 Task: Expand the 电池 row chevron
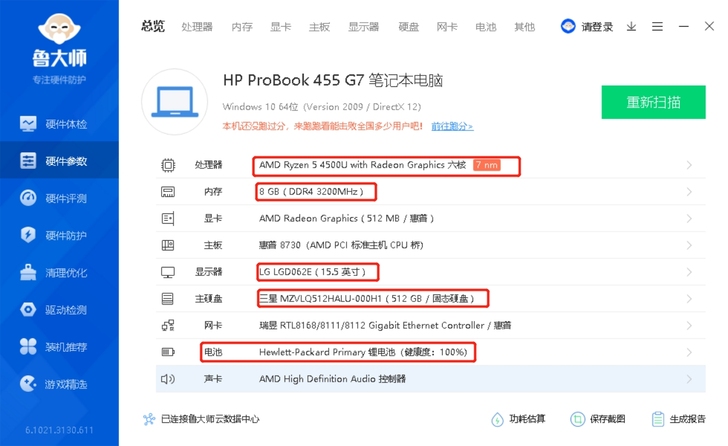pos(689,352)
